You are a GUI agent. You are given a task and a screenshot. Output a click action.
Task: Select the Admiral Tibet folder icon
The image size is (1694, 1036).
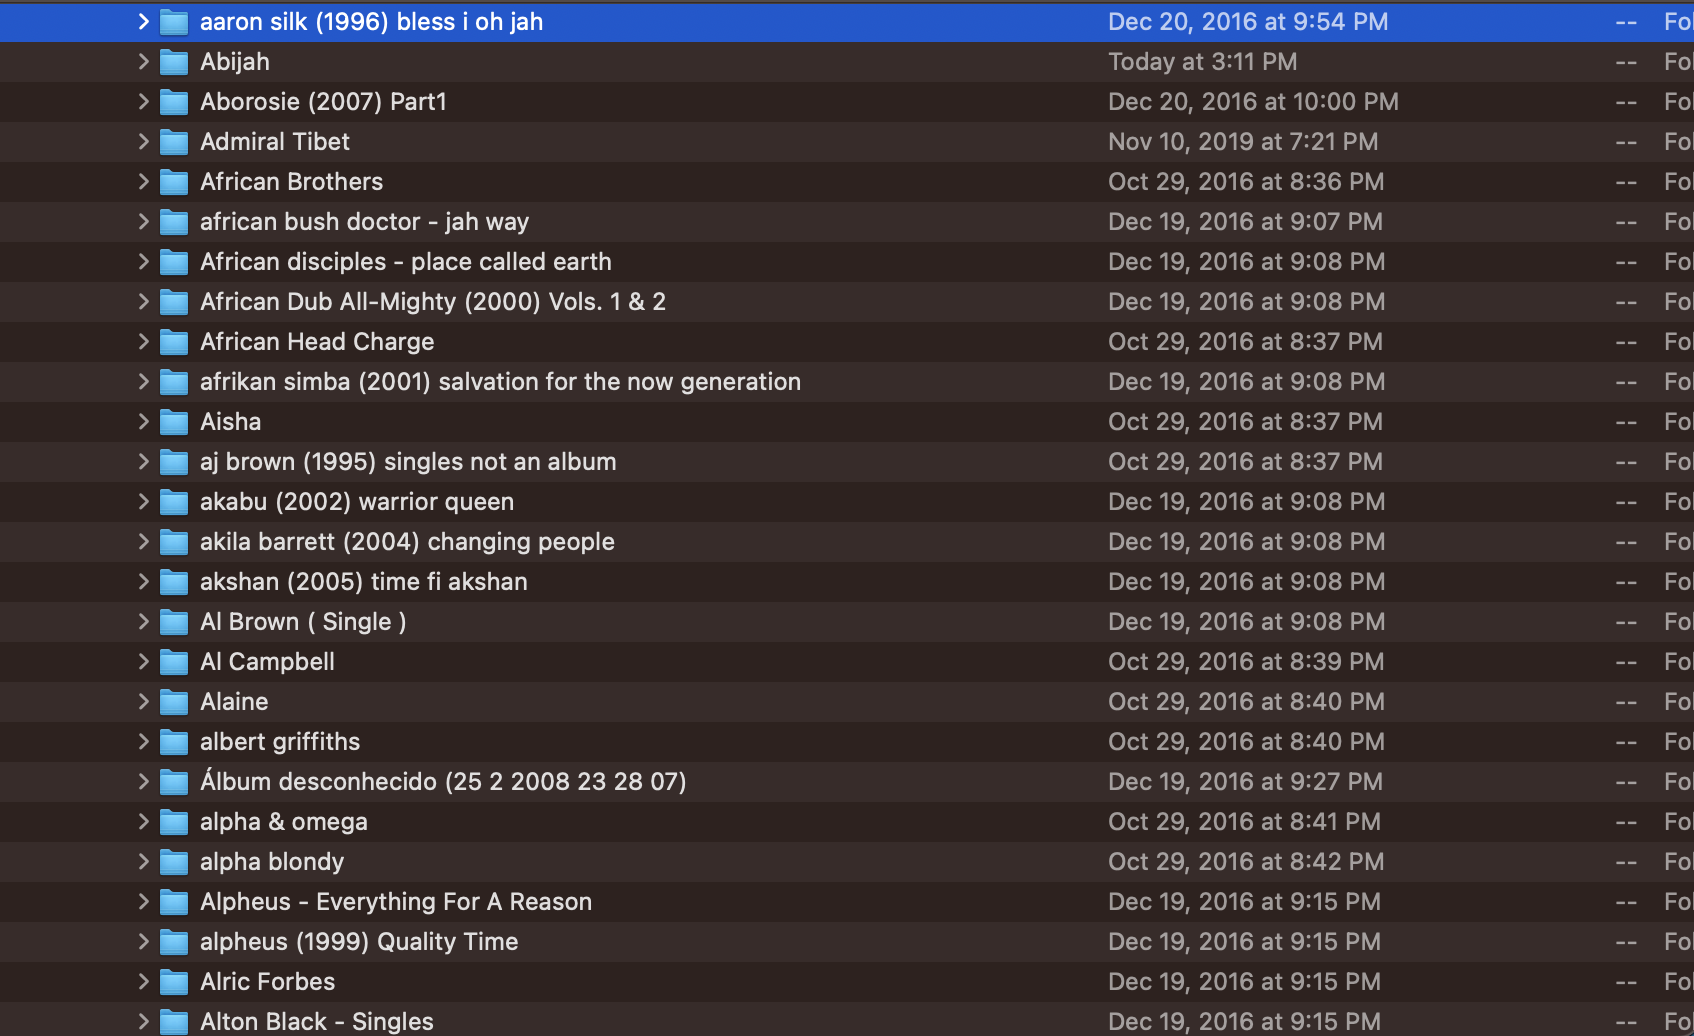coord(174,142)
